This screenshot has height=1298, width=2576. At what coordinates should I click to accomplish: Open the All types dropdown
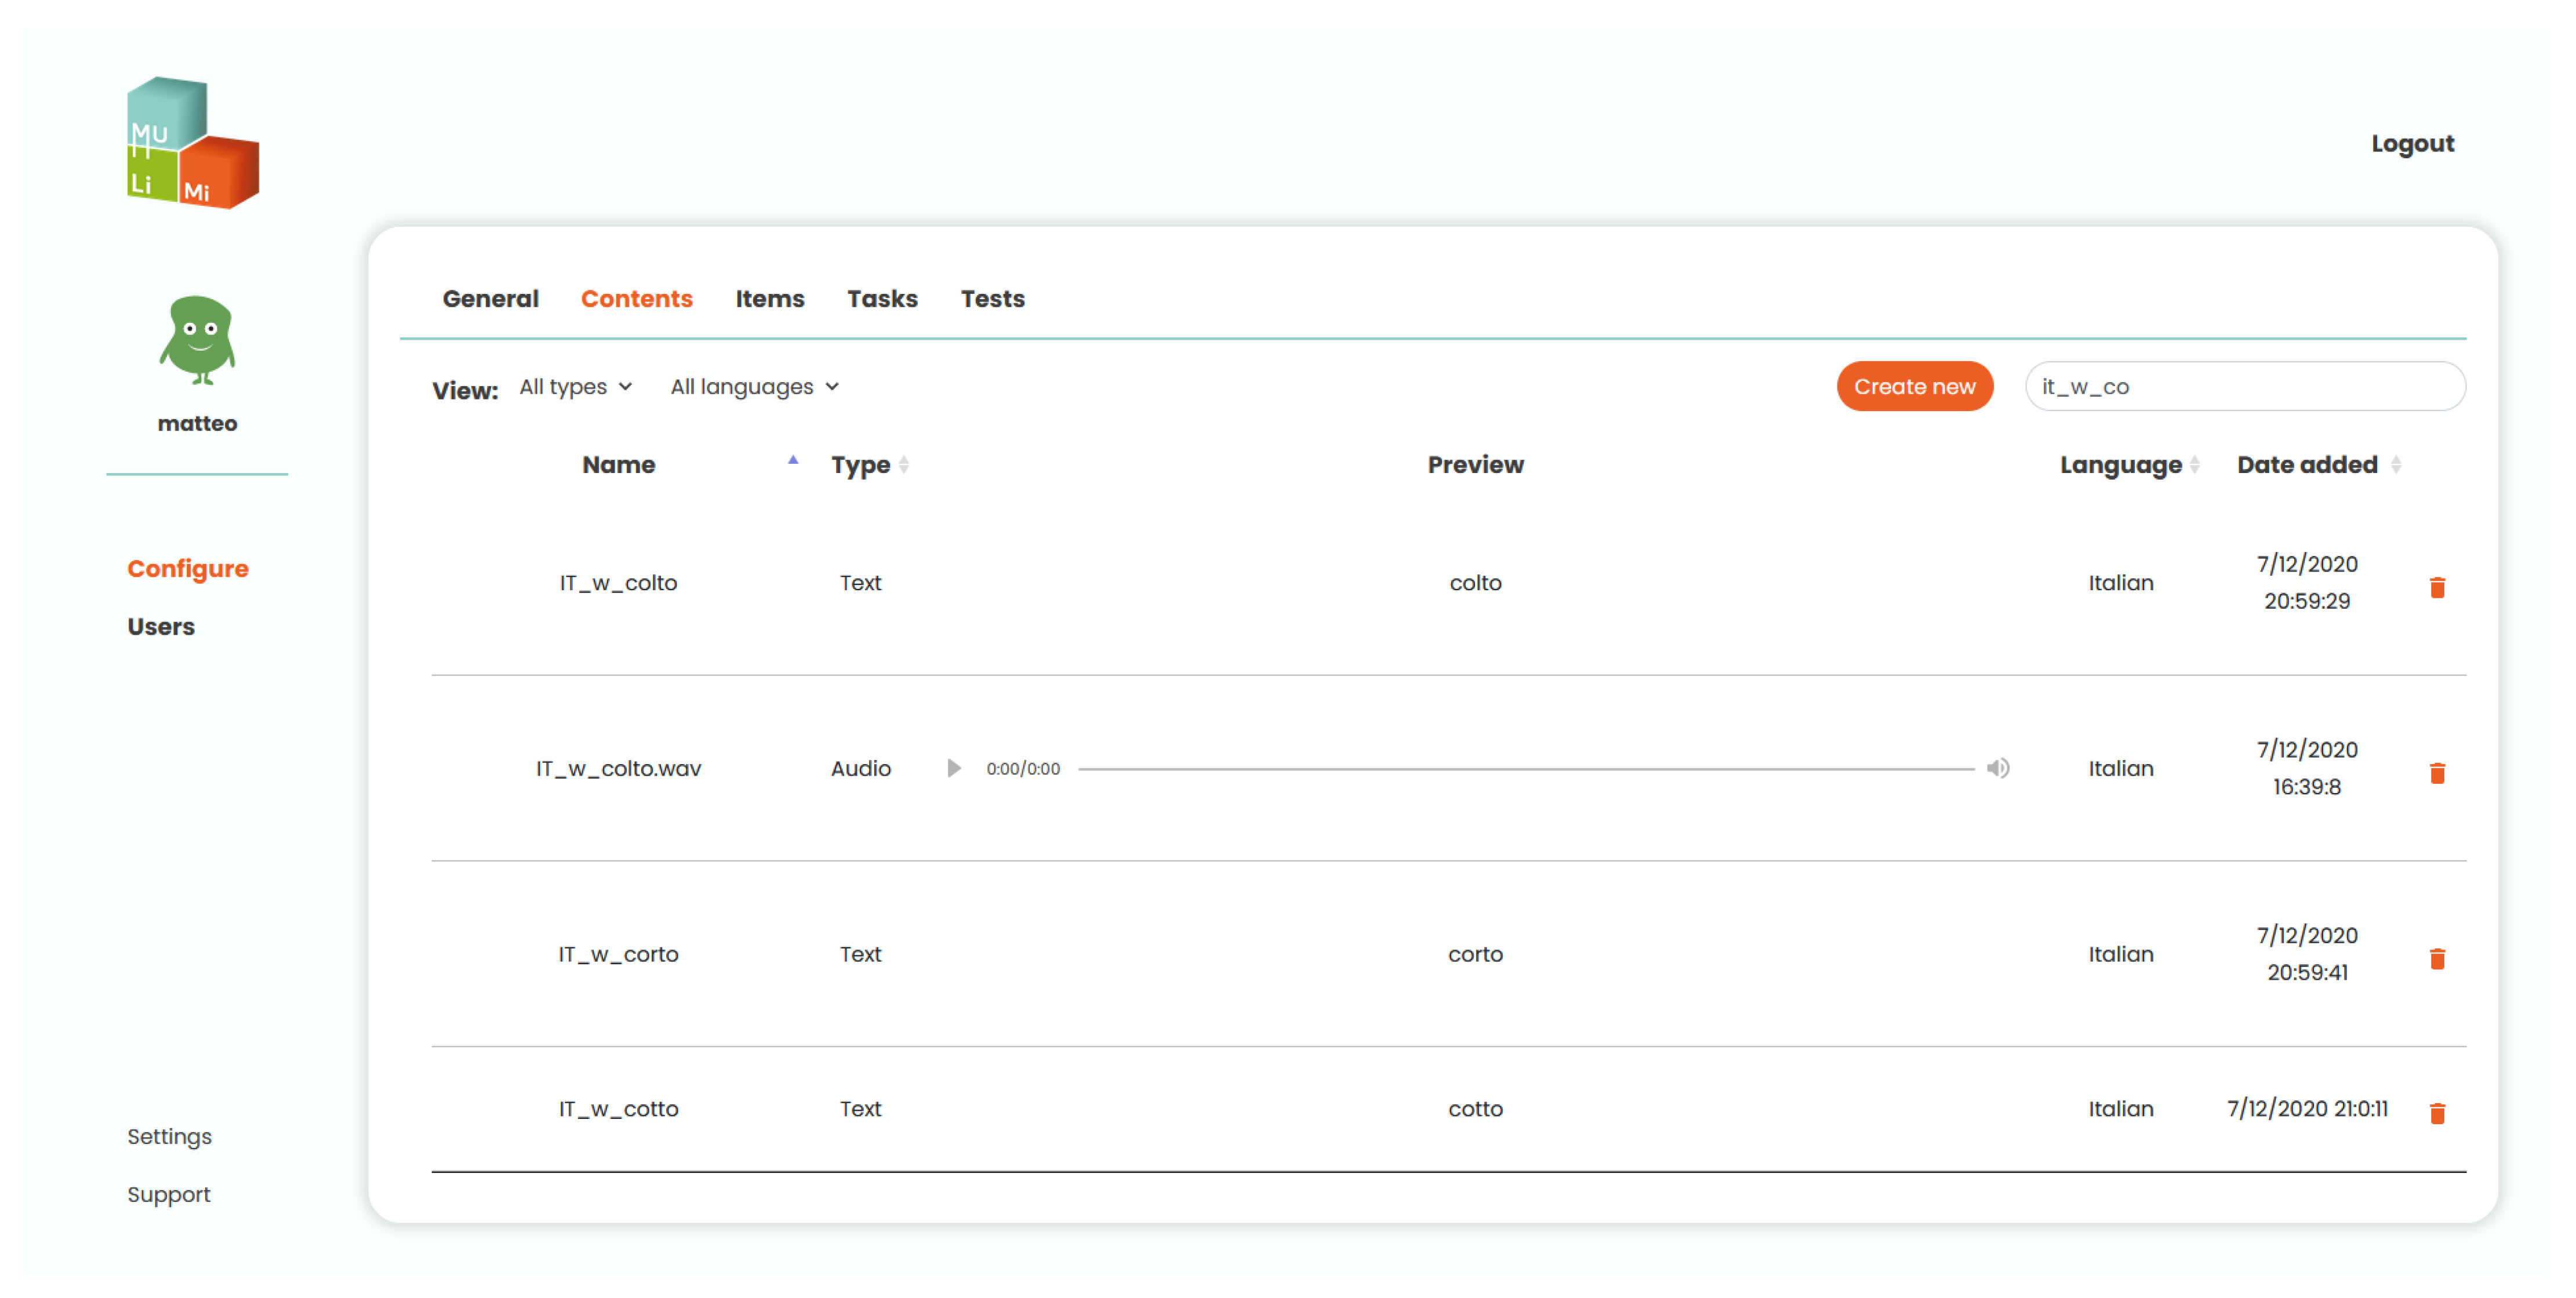(575, 387)
